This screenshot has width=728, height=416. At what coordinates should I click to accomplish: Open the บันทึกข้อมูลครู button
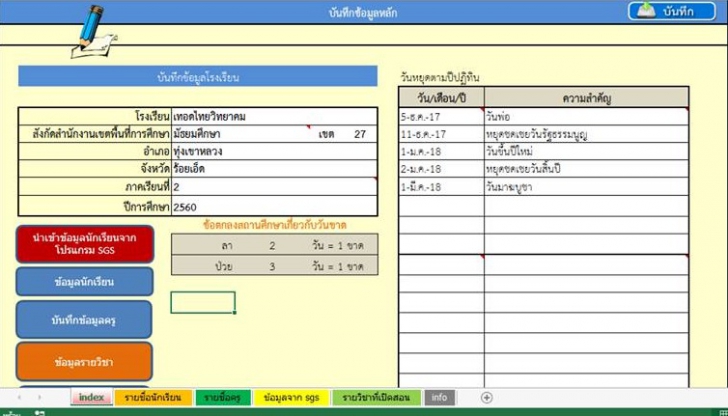84,320
